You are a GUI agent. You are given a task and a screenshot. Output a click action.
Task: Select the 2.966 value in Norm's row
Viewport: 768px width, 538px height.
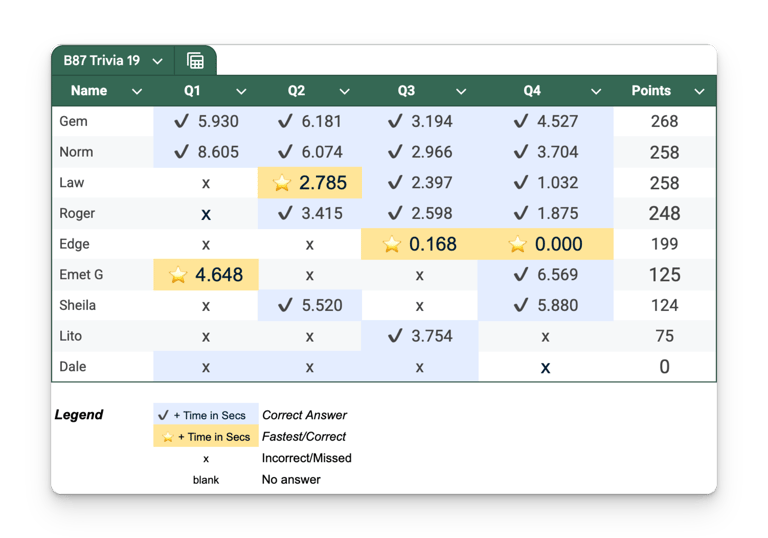point(432,152)
